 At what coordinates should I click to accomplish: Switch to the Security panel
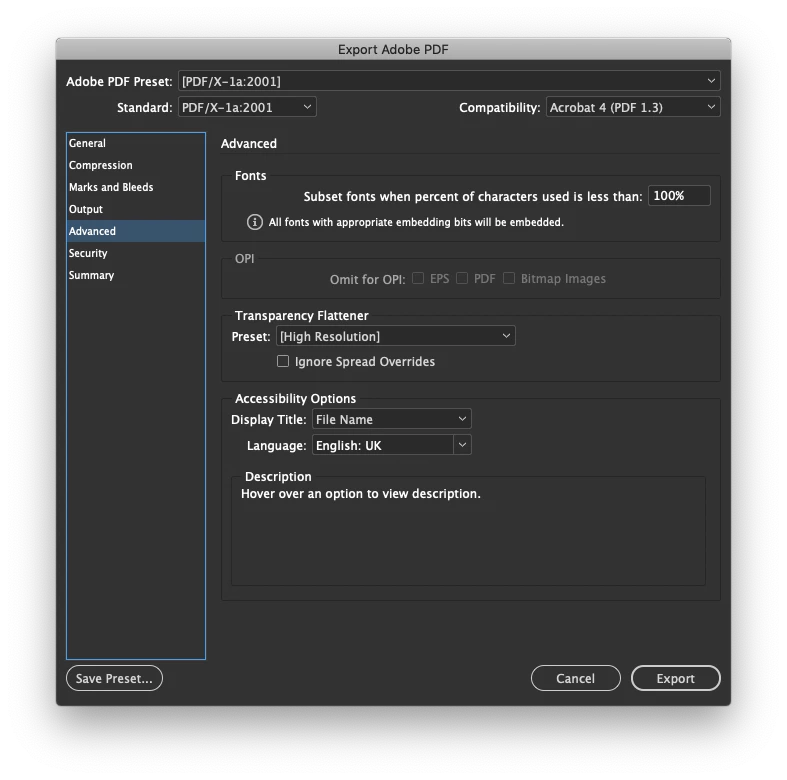(136, 253)
